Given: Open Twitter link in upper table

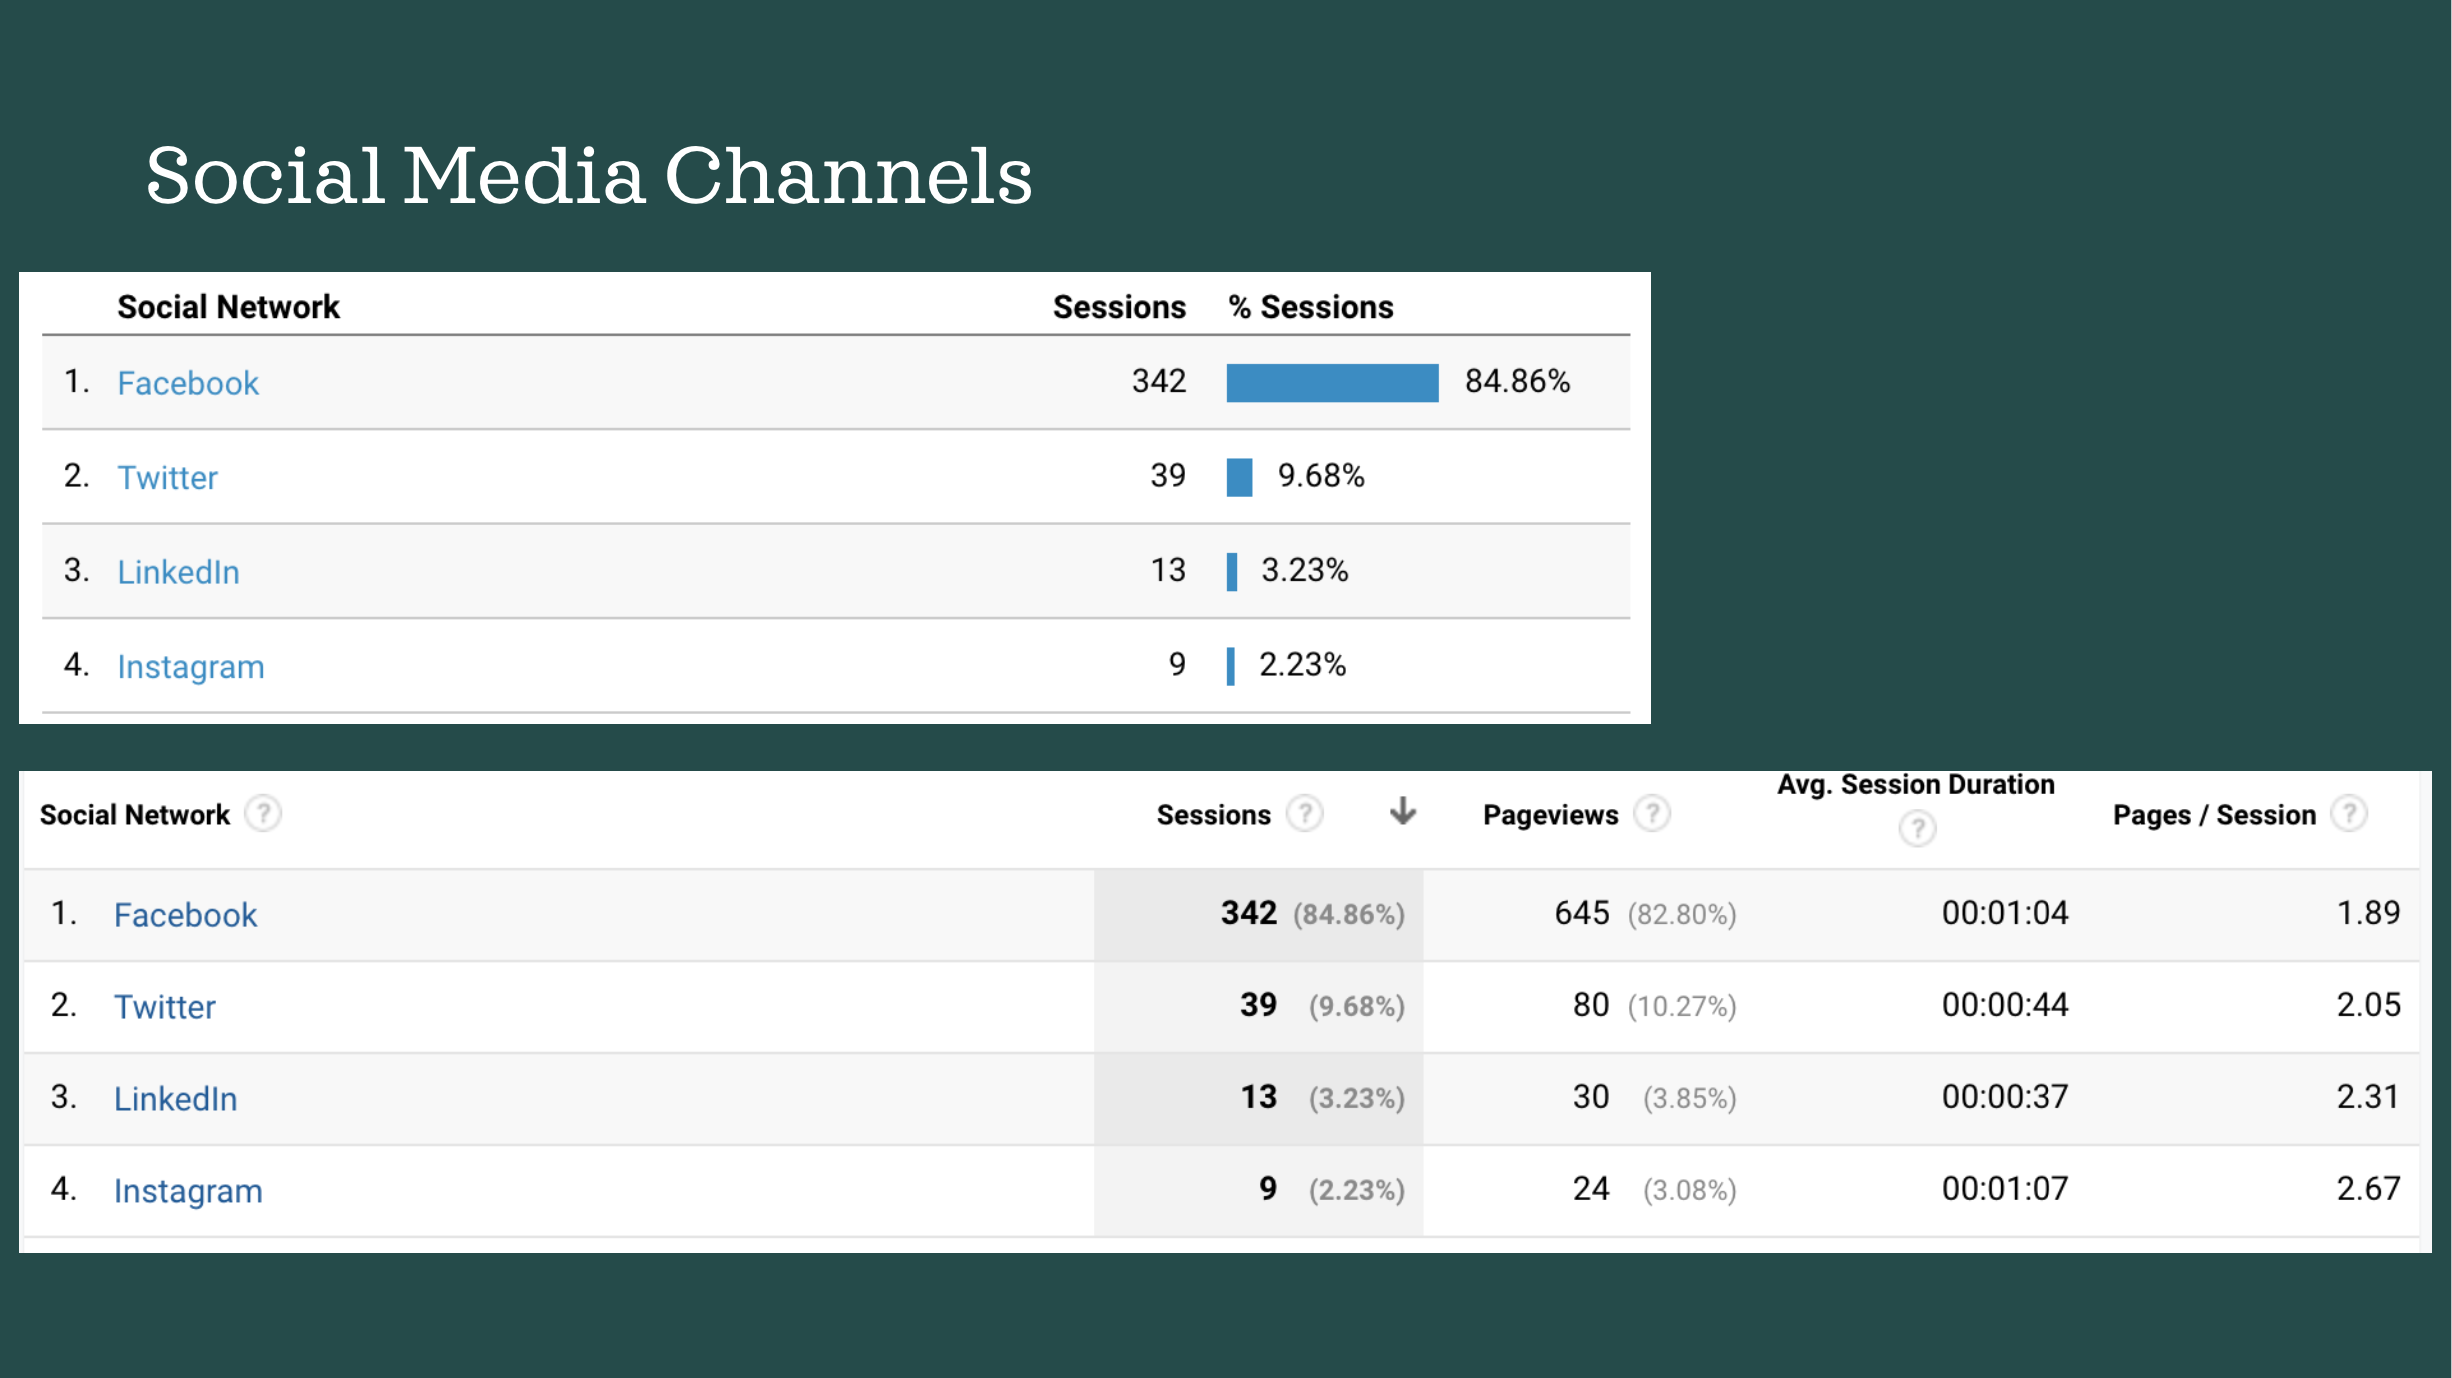Looking at the screenshot, I should [x=167, y=478].
